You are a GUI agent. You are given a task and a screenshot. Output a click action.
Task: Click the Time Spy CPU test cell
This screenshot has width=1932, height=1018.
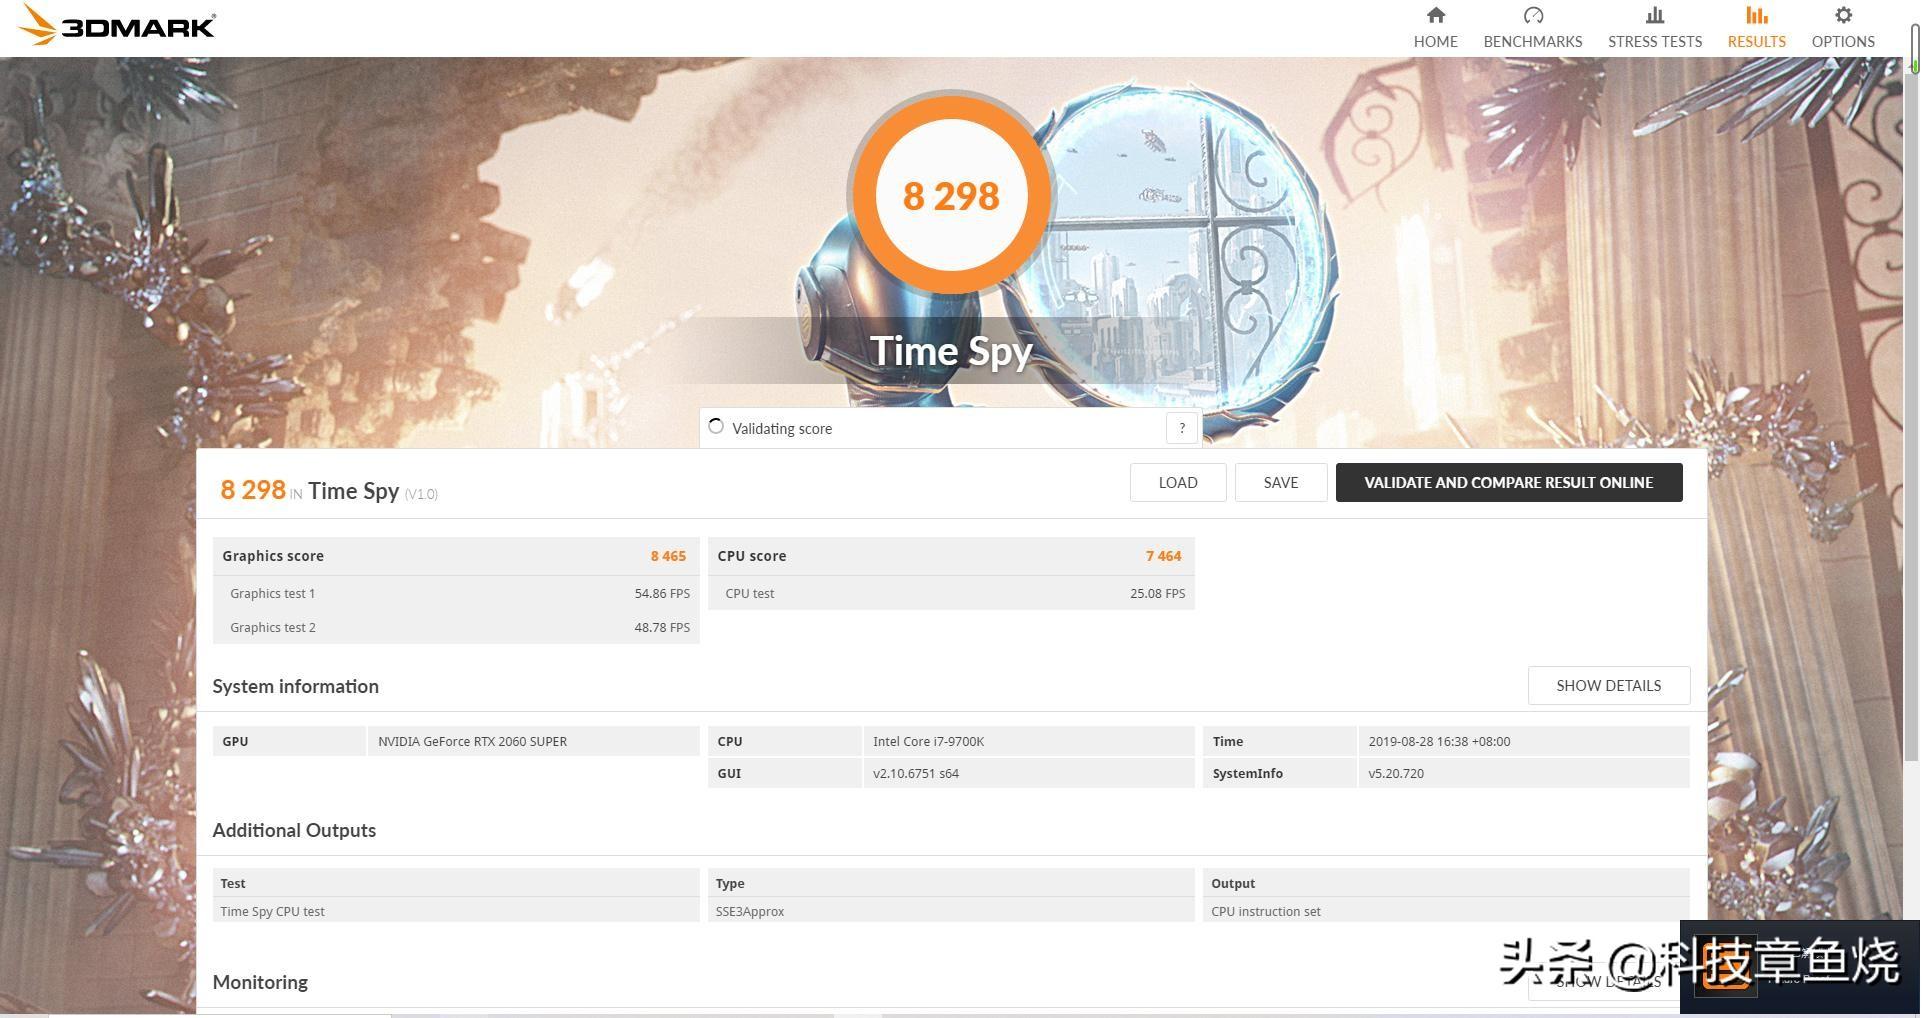tap(456, 912)
